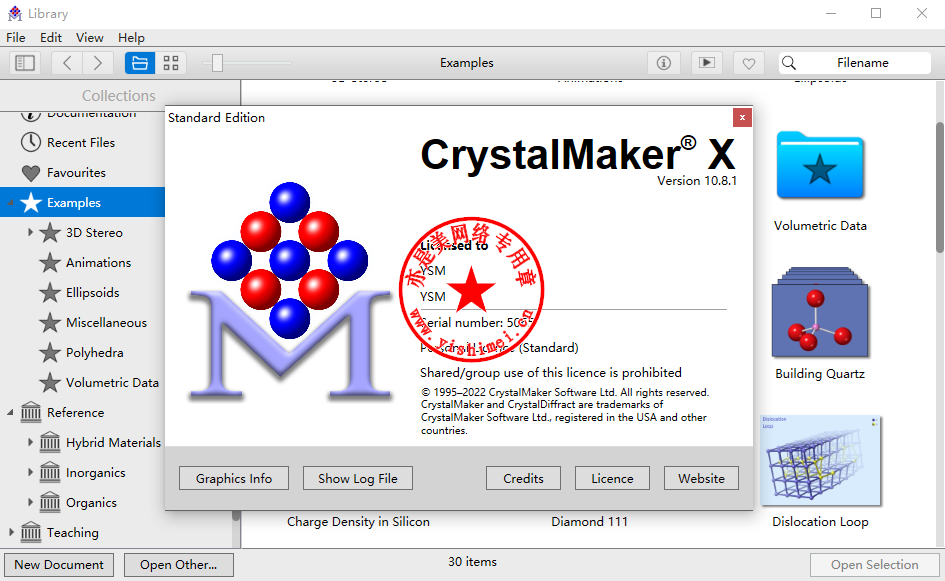945x581 pixels.
Task: Click the Hybrid Materials building icon
Action: pos(50,442)
